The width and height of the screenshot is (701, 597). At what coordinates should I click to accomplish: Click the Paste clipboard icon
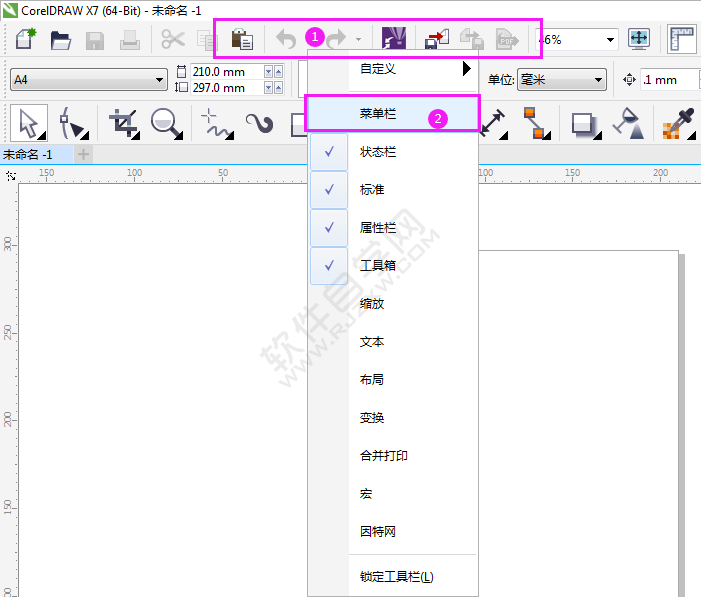click(x=242, y=39)
